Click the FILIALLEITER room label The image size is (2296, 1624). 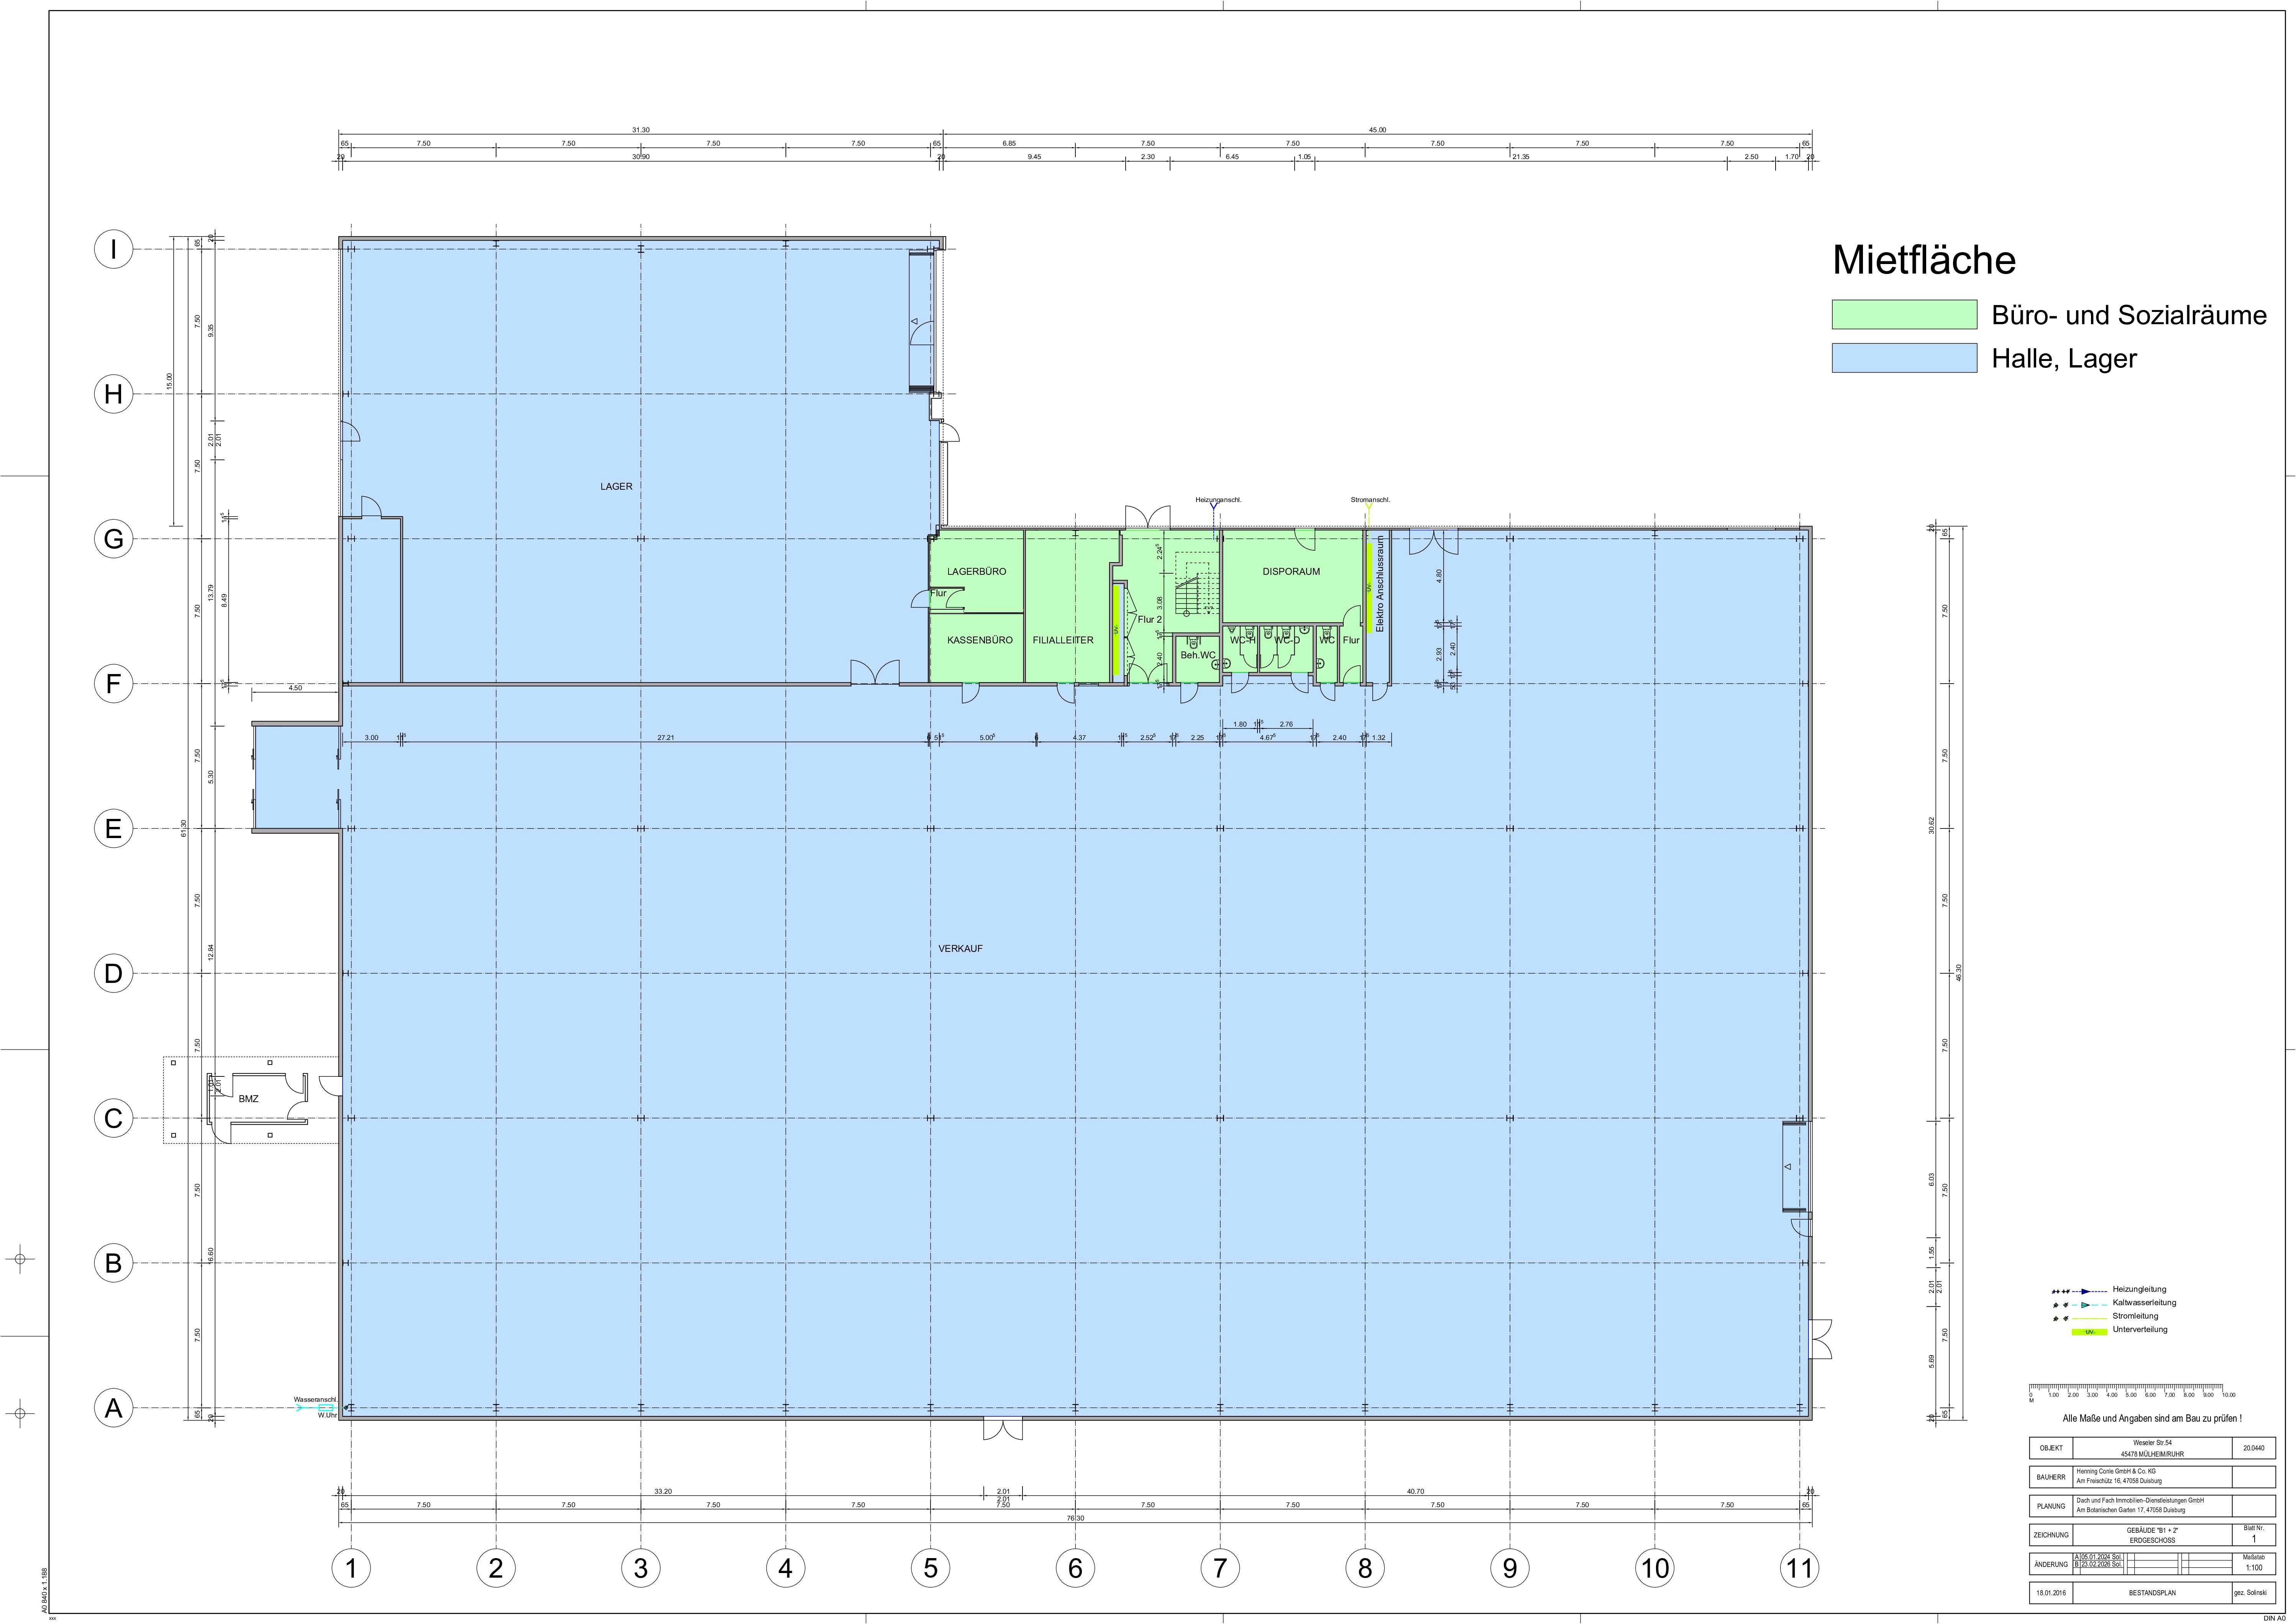pos(1063,640)
